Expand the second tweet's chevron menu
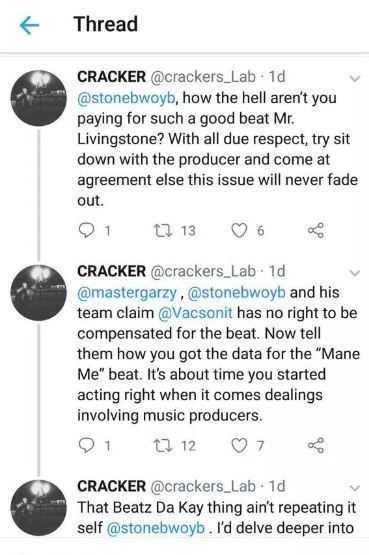Viewport: 369px width, 555px height. click(x=354, y=273)
